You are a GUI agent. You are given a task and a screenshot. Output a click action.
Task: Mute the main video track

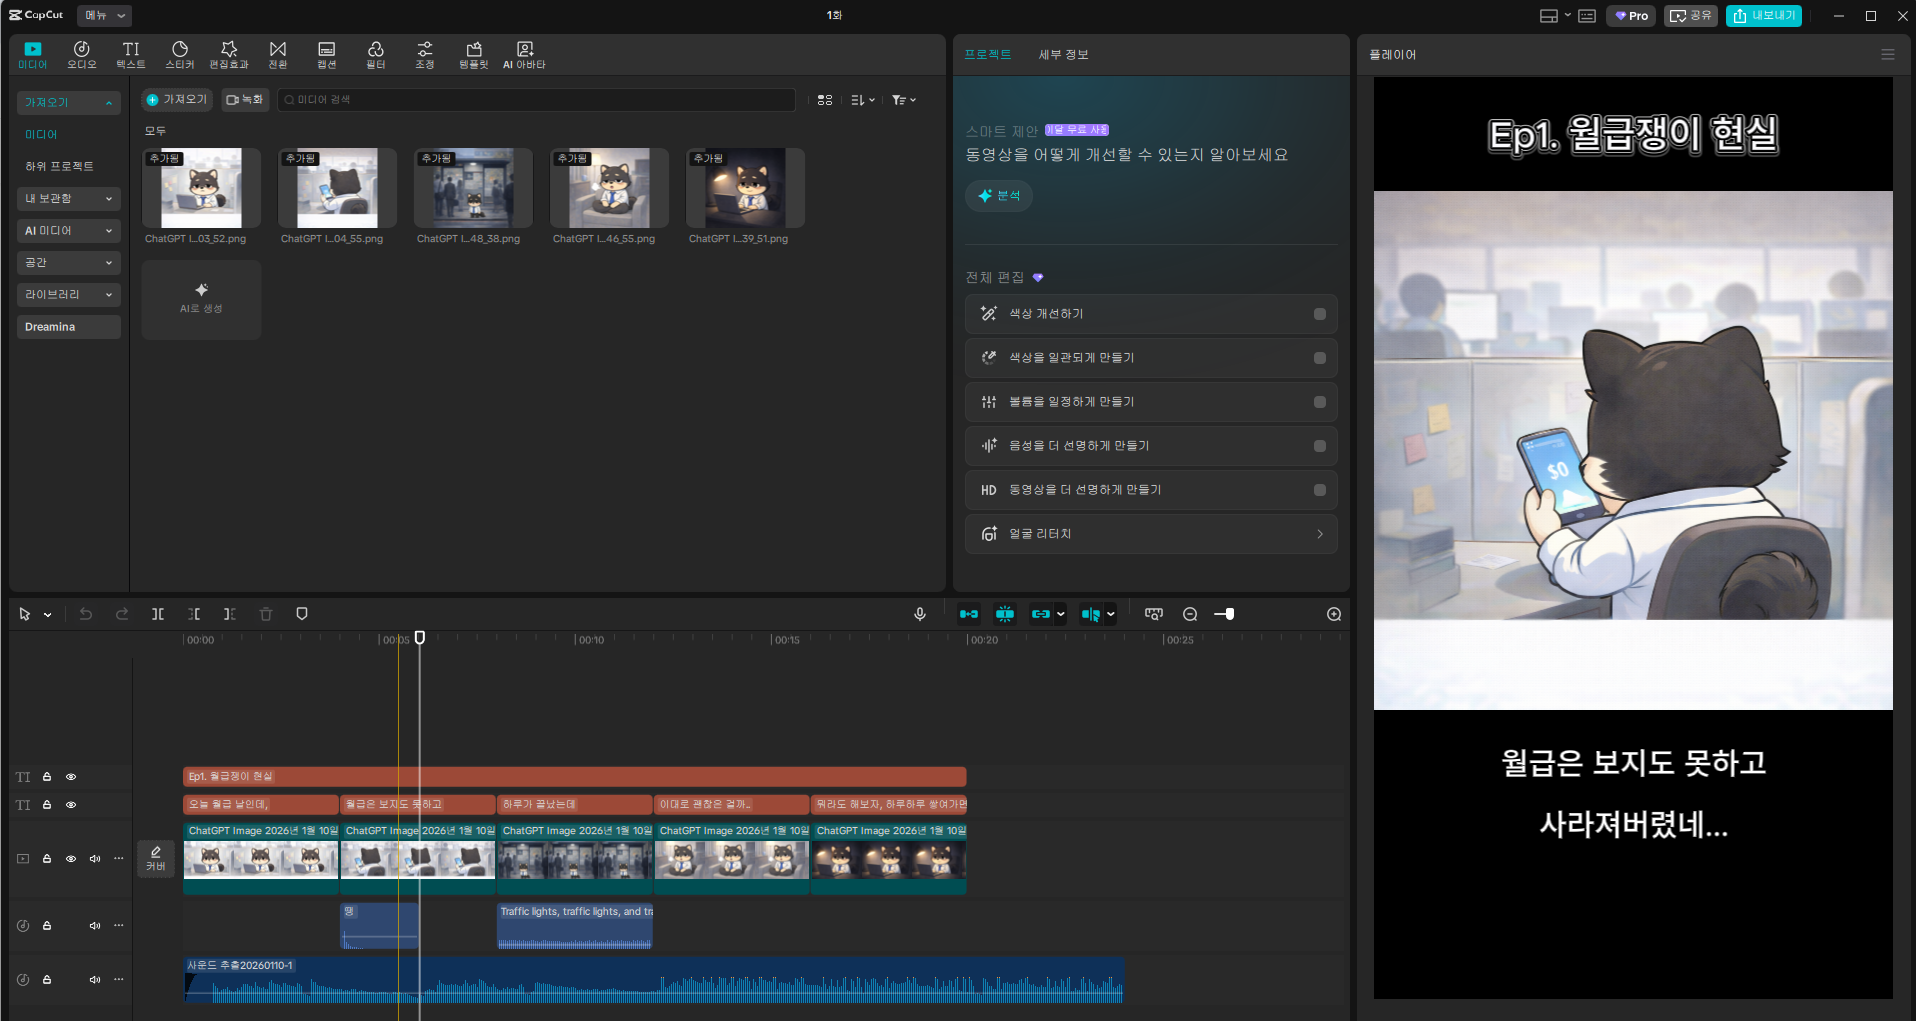95,859
